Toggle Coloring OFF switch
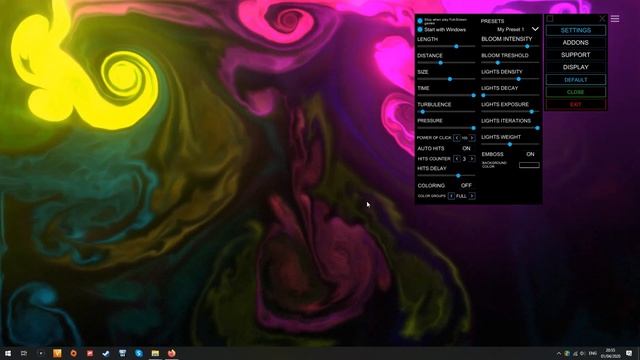This screenshot has height=360, width=640. point(466,185)
